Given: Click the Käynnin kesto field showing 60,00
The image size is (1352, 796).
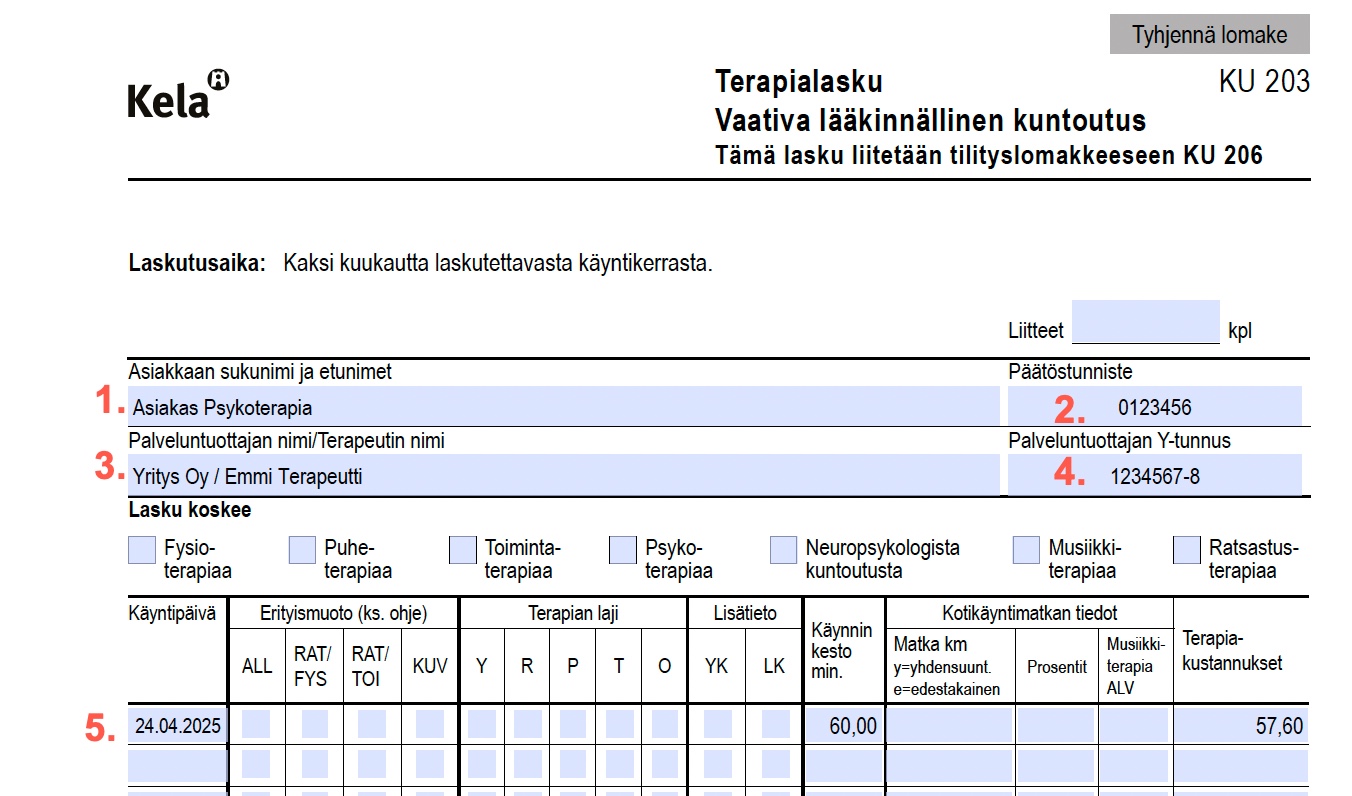Looking at the screenshot, I should pyautogui.click(x=845, y=726).
